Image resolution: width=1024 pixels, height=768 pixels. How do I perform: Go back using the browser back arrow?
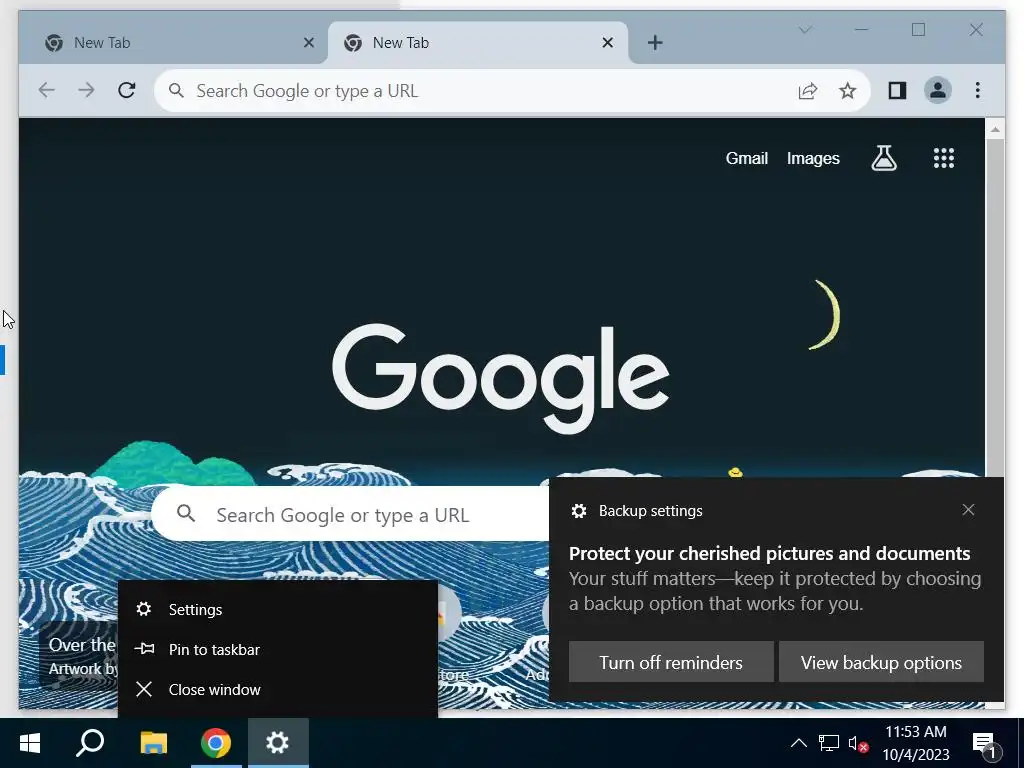coord(46,90)
